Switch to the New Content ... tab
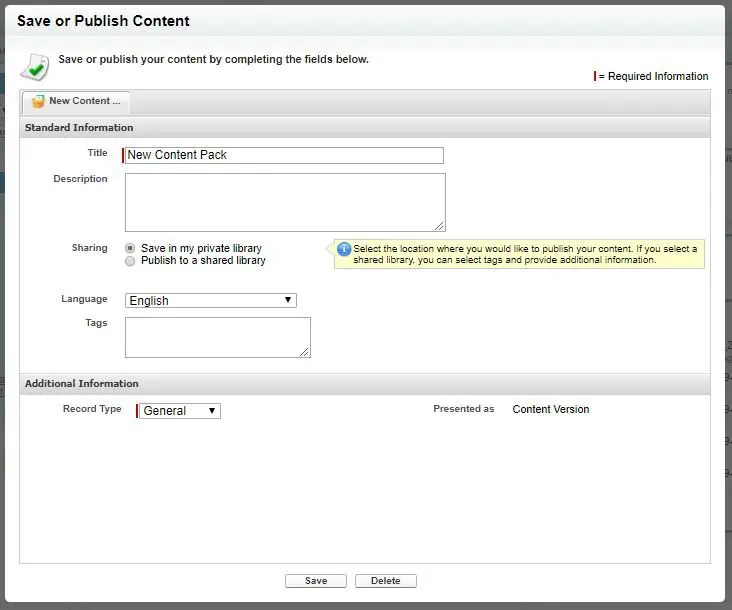This screenshot has width=732, height=610. (x=76, y=101)
